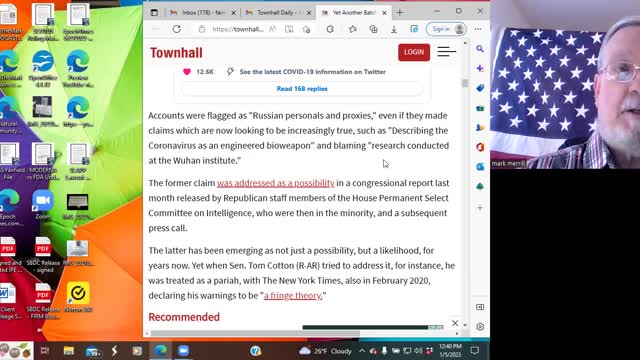Open the Extensions puzzle icon
The width and height of the screenshot is (640, 360).
click(330, 29)
